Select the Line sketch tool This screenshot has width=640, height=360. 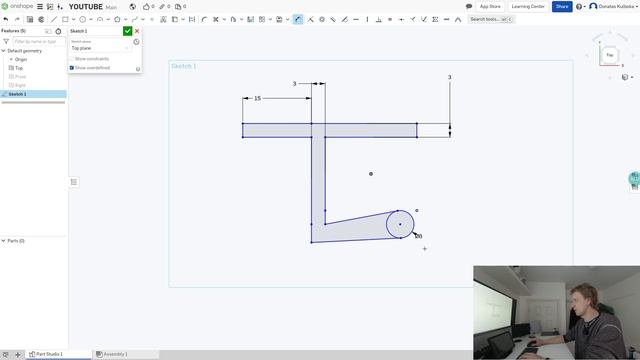tap(54, 19)
